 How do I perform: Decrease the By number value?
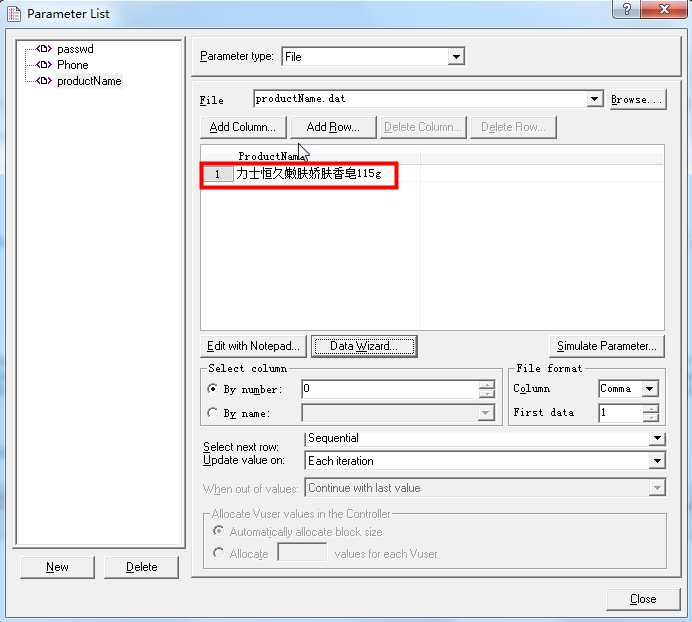pyautogui.click(x=486, y=393)
